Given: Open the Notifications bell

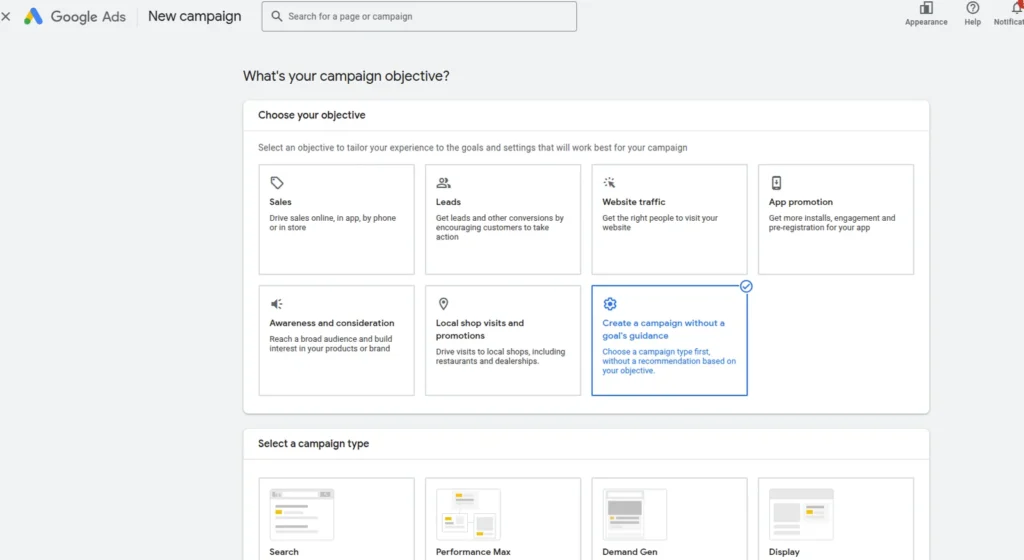Looking at the screenshot, I should [1015, 9].
